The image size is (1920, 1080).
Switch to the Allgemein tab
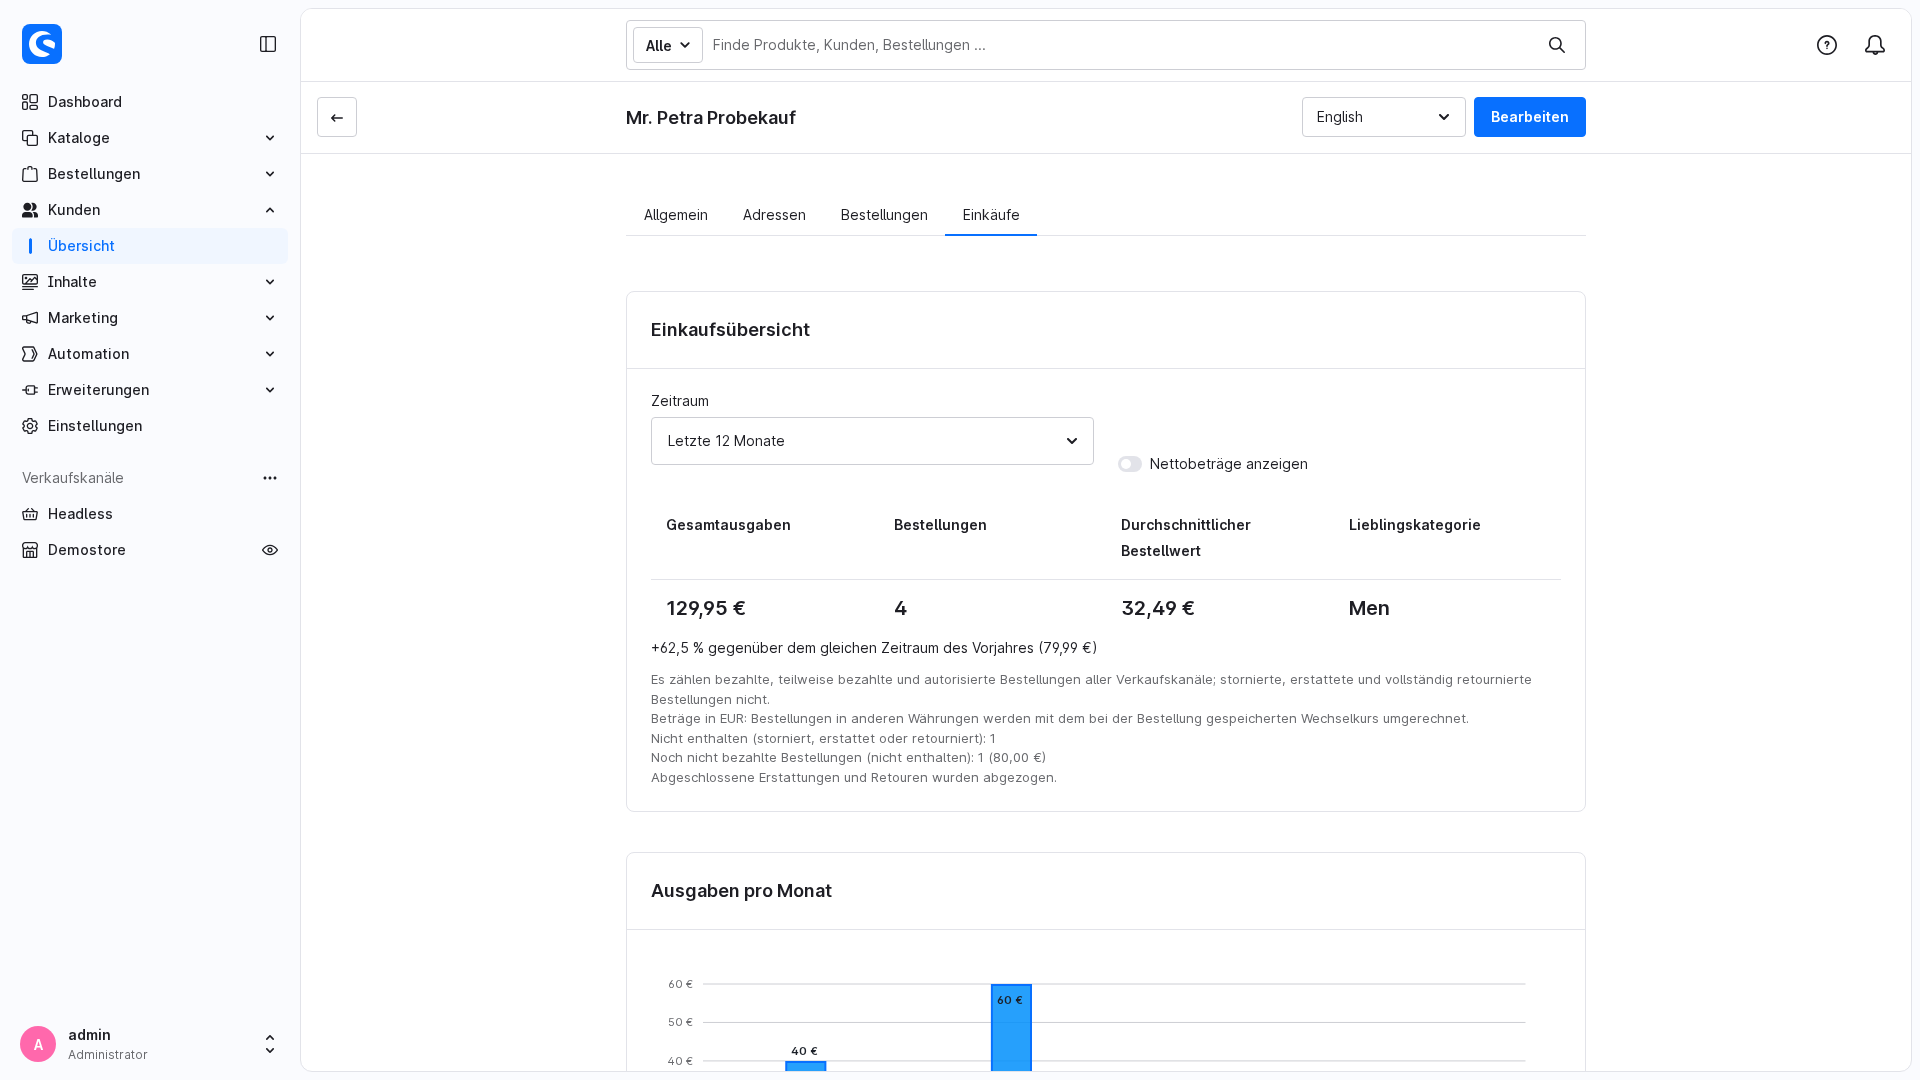pyautogui.click(x=676, y=215)
